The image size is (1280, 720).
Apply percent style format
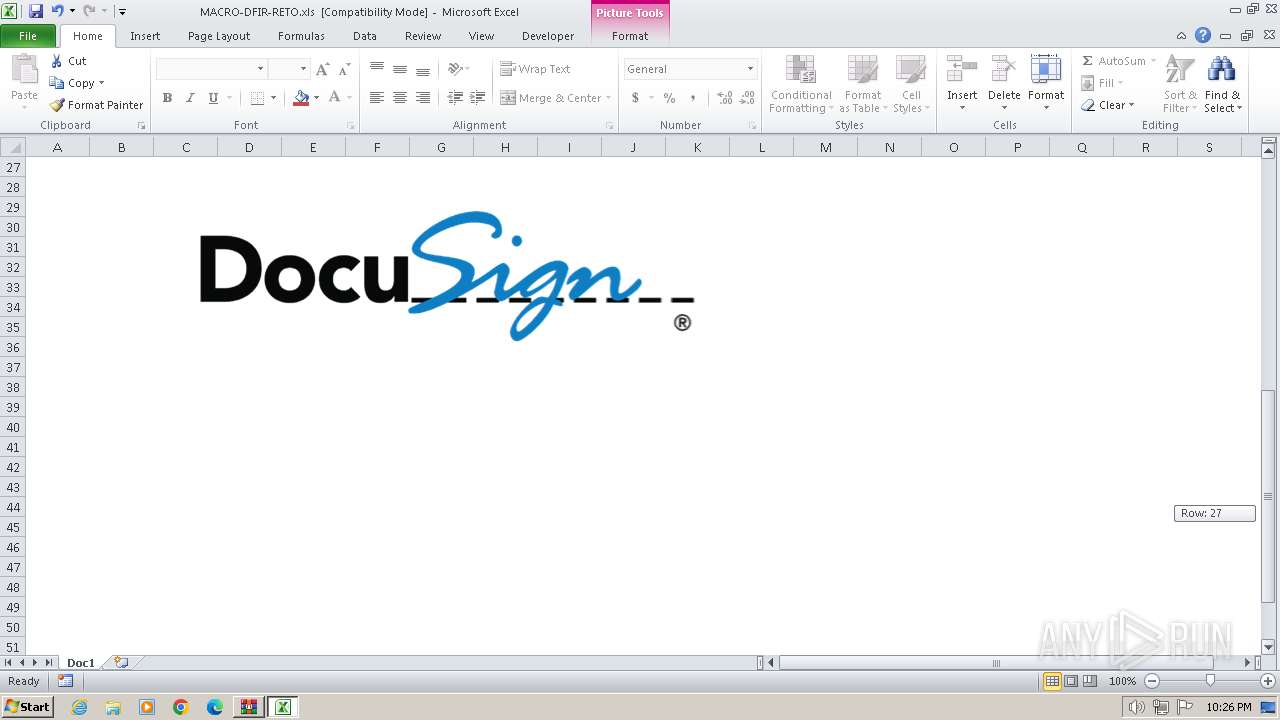coord(669,98)
